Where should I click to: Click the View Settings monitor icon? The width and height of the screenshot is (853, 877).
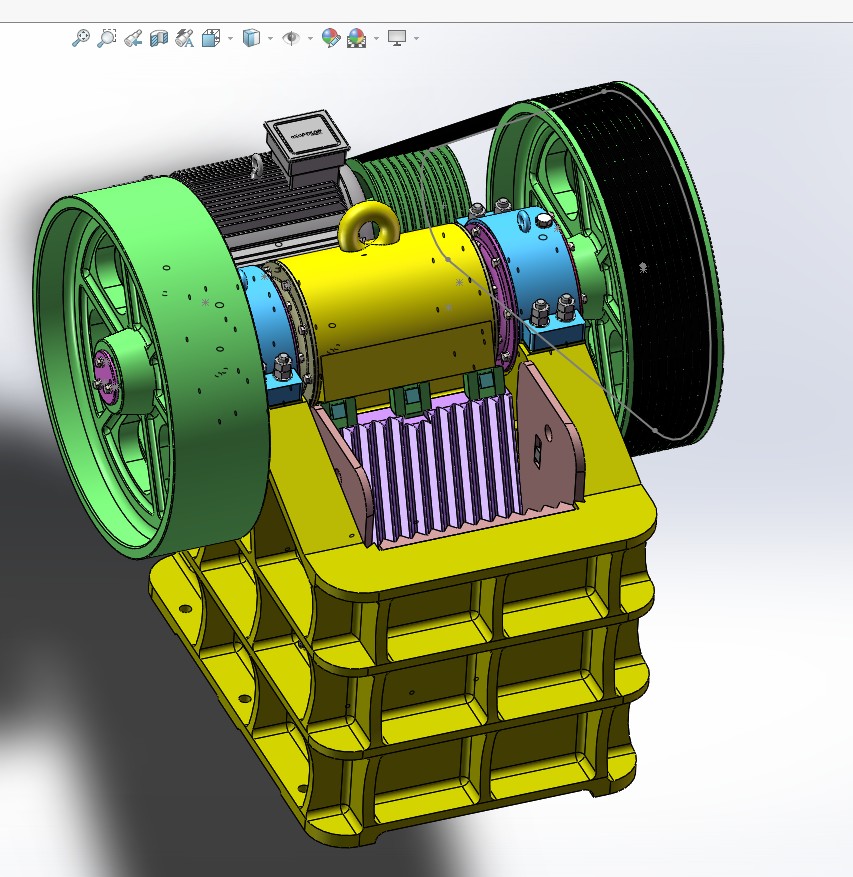(x=397, y=38)
